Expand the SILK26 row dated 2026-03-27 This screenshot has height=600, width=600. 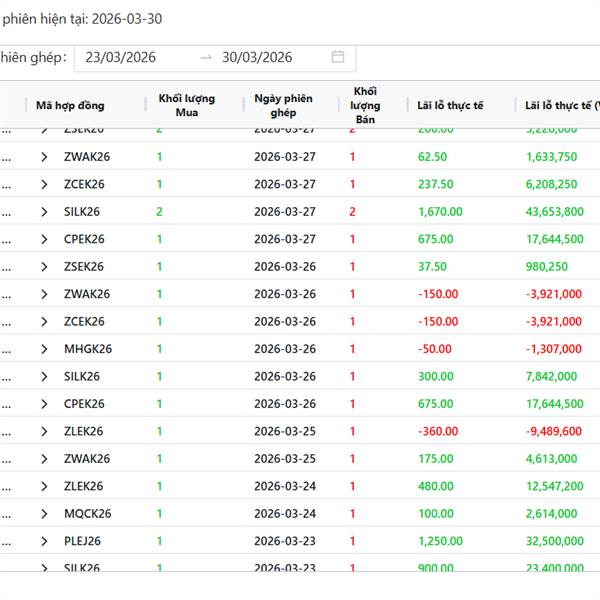pyautogui.click(x=44, y=212)
